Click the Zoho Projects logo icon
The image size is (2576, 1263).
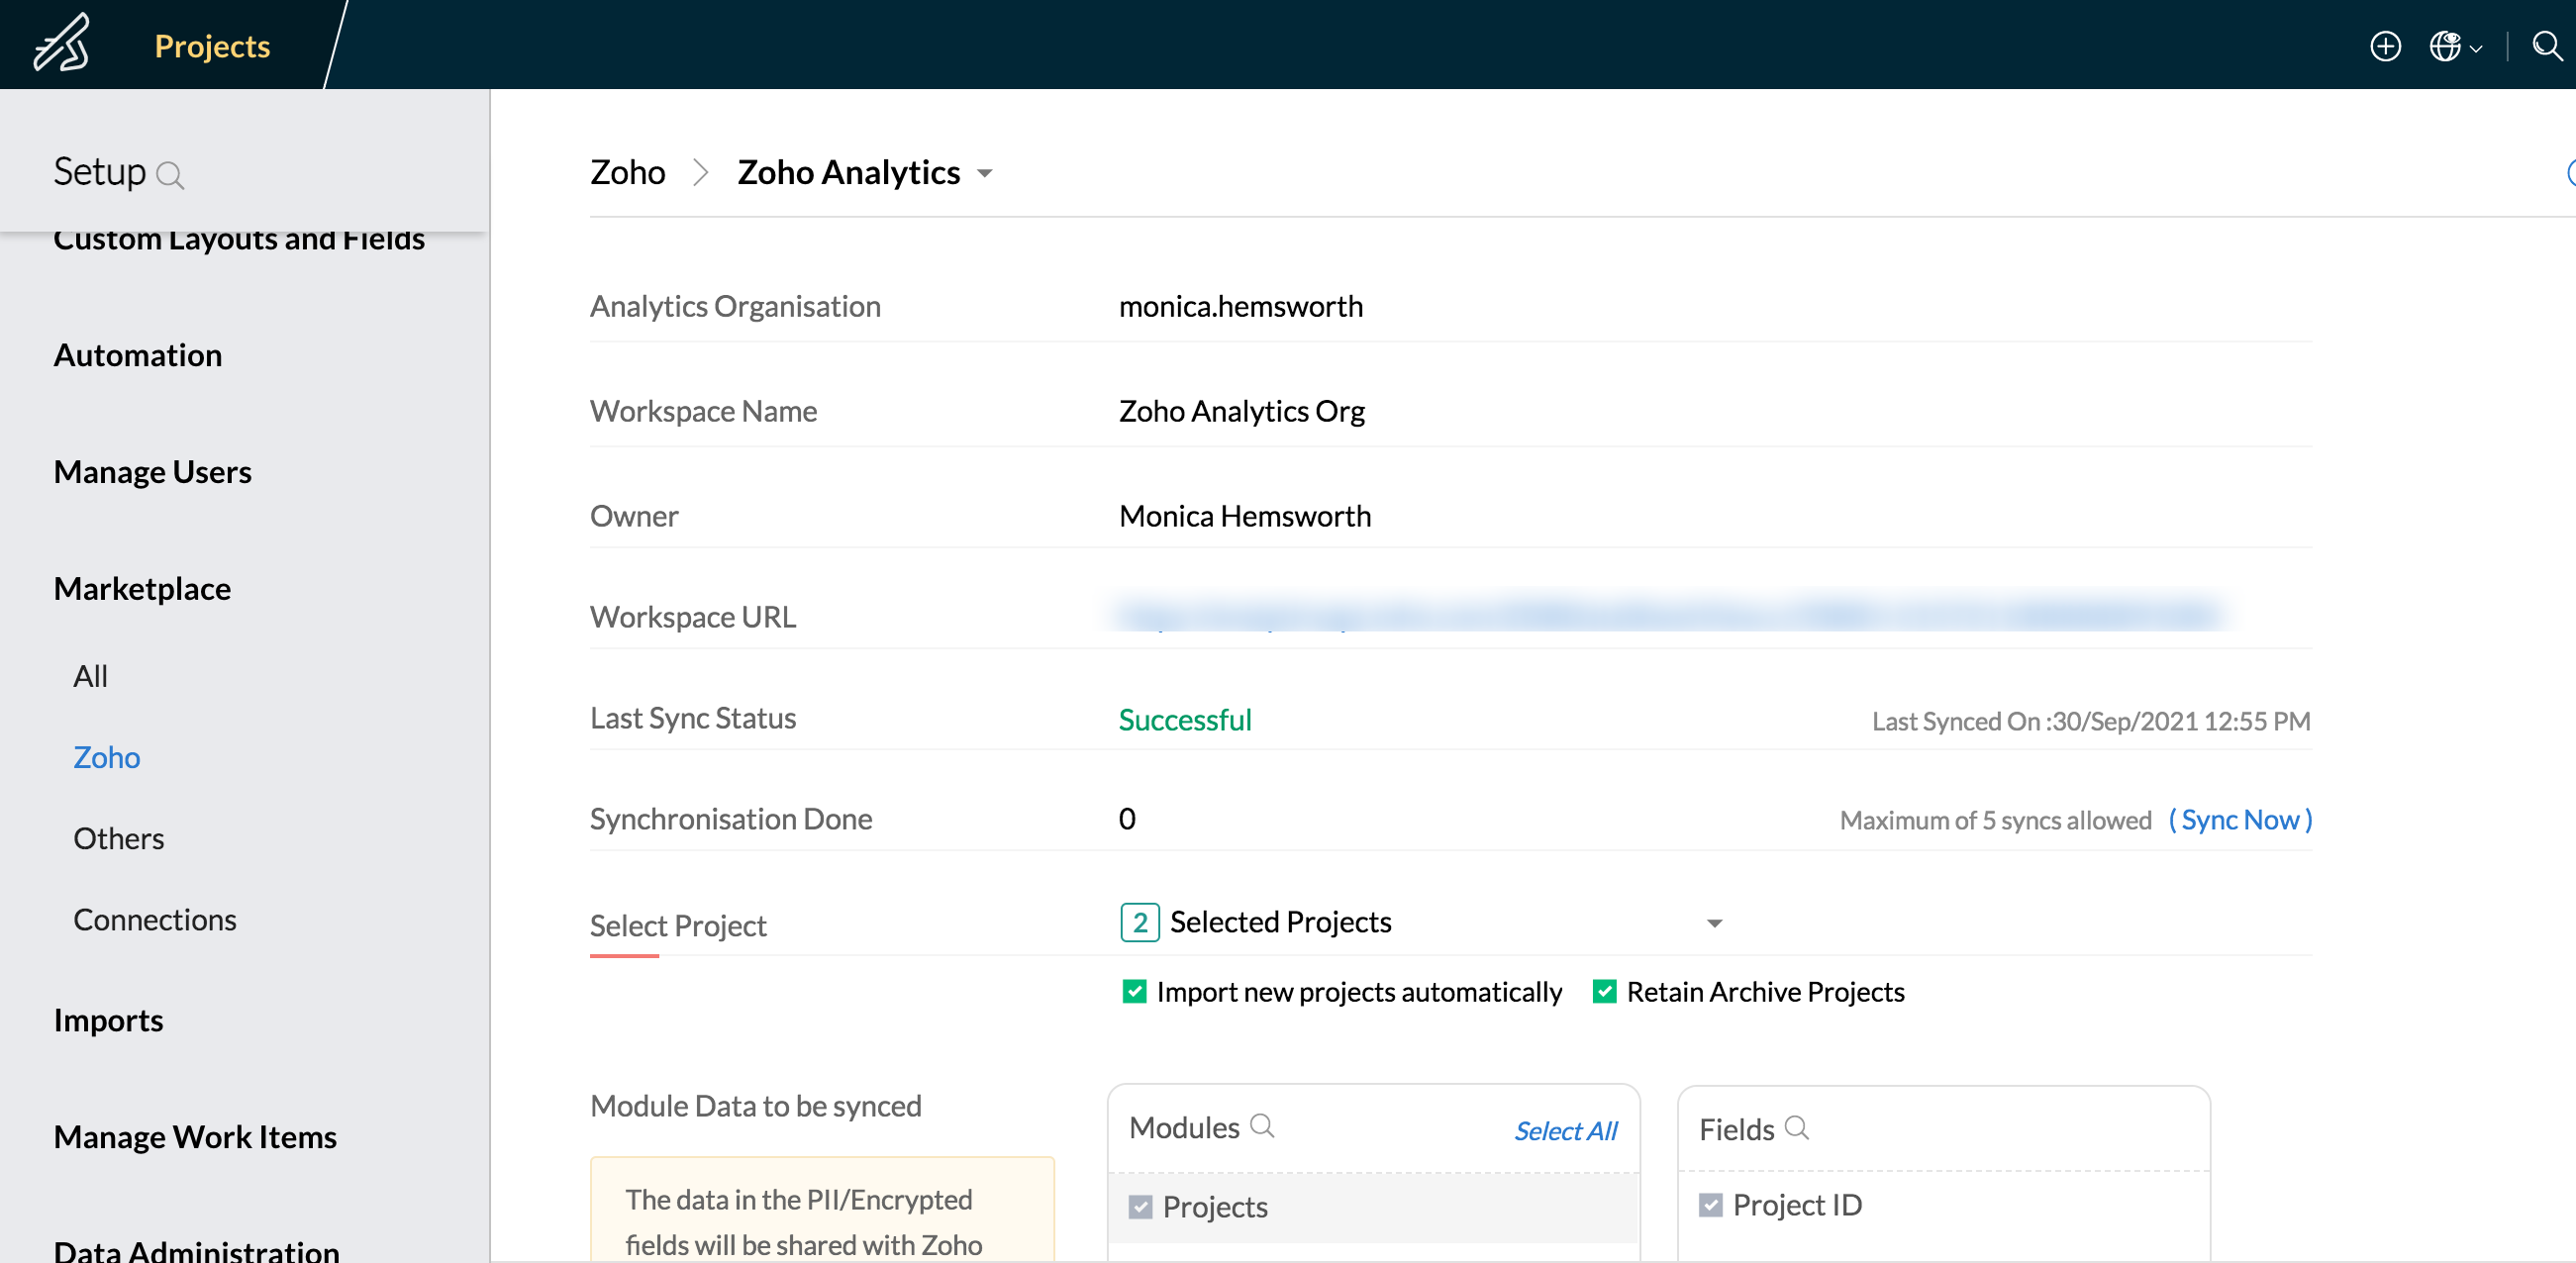62,44
